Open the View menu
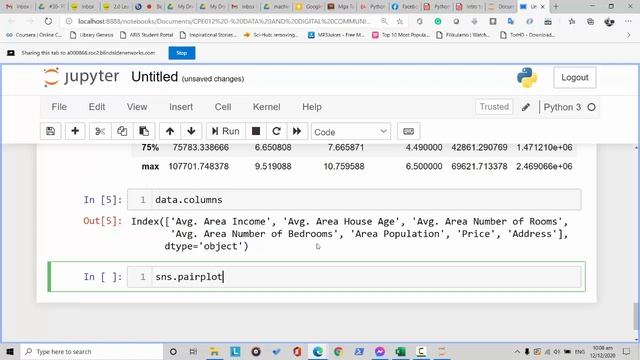640x360 pixels. (137, 107)
